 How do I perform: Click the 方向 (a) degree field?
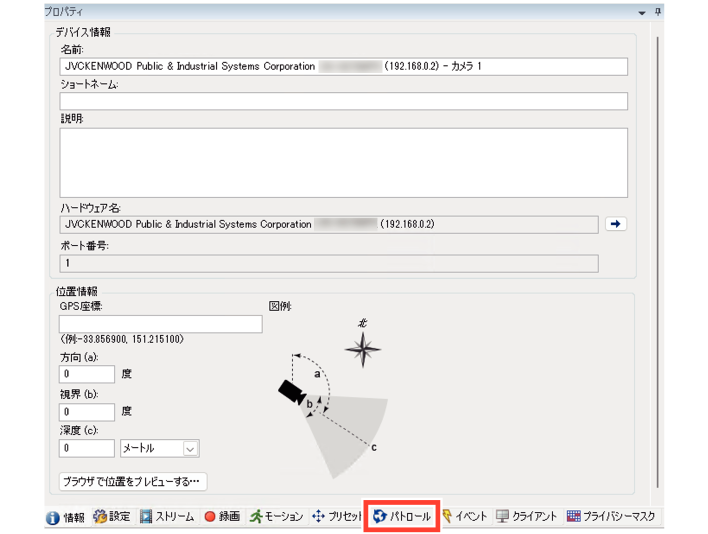[87, 375]
